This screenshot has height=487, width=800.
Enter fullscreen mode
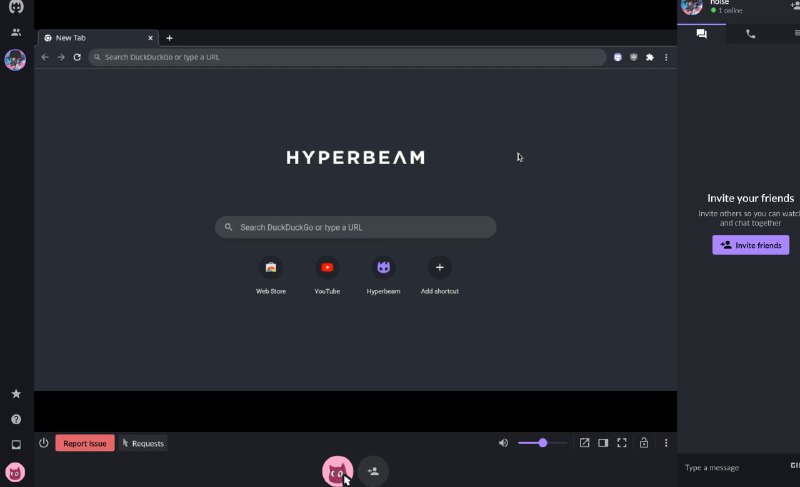(622, 443)
